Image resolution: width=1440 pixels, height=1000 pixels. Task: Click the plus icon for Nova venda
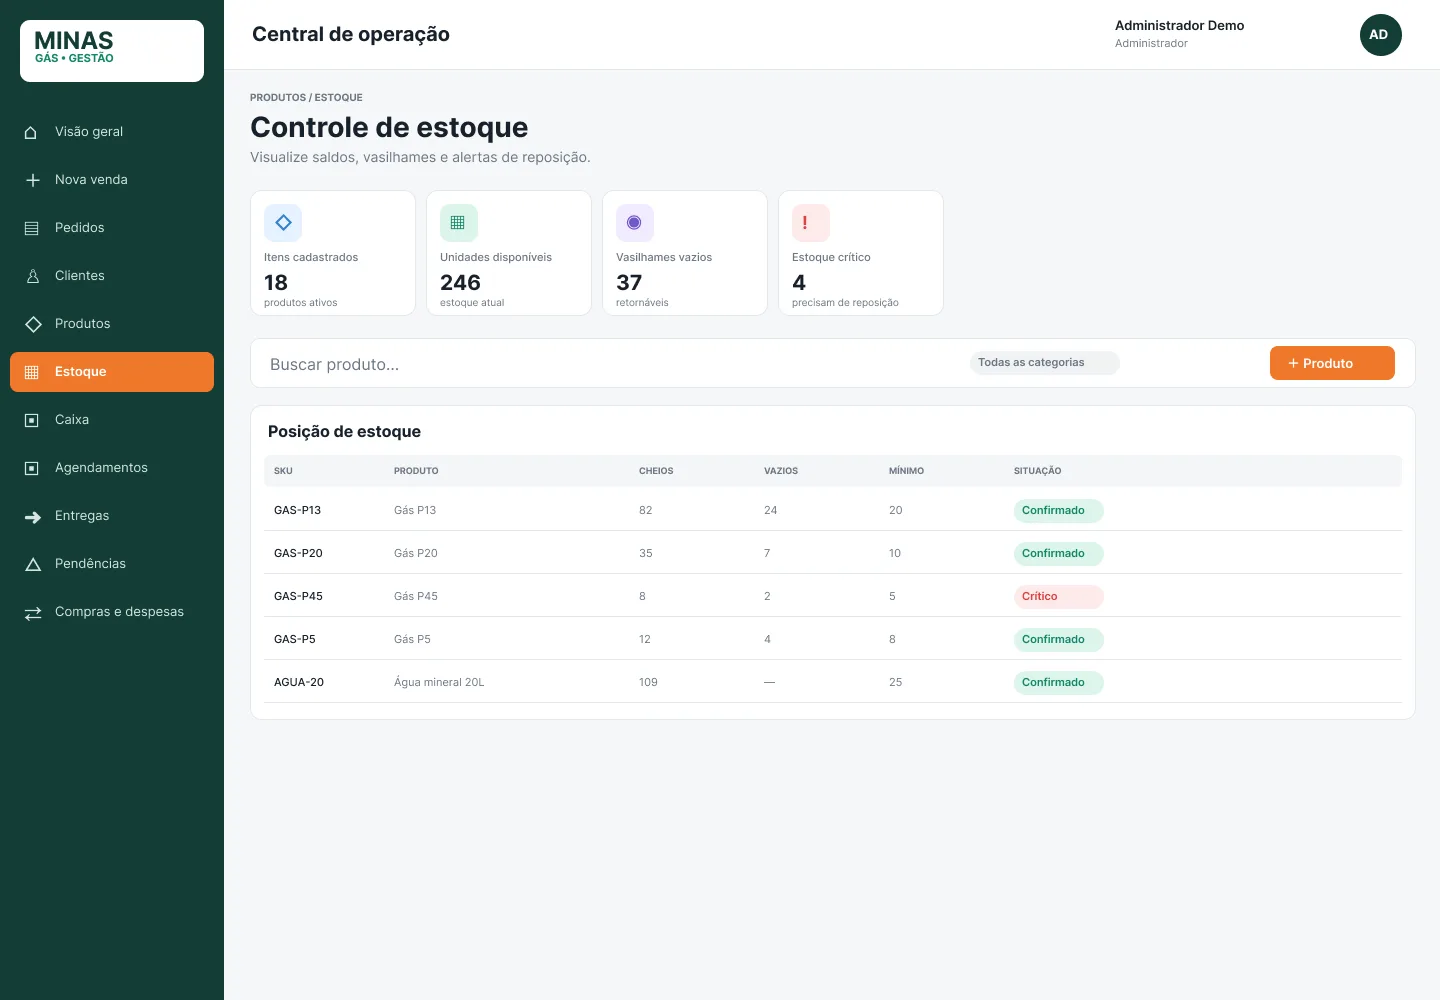tap(32, 180)
